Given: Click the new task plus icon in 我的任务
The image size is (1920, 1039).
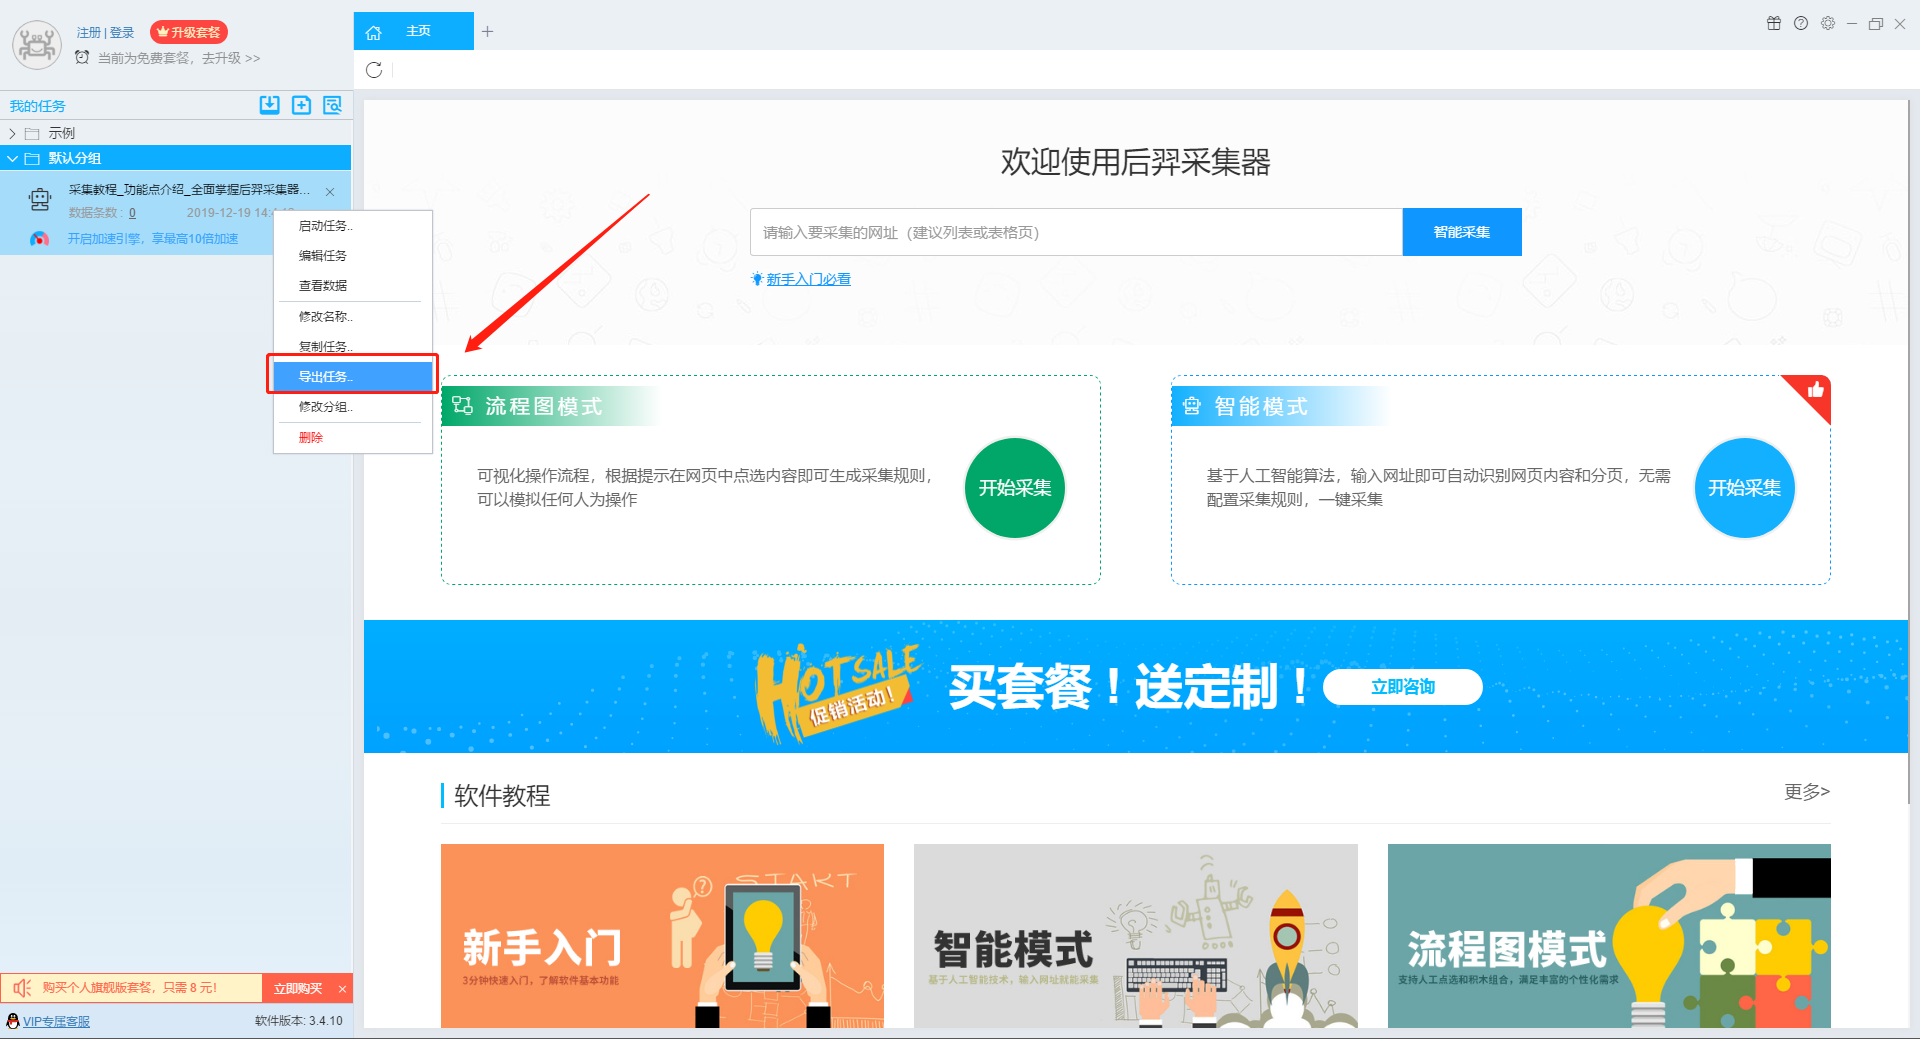Looking at the screenshot, I should pyautogui.click(x=301, y=105).
